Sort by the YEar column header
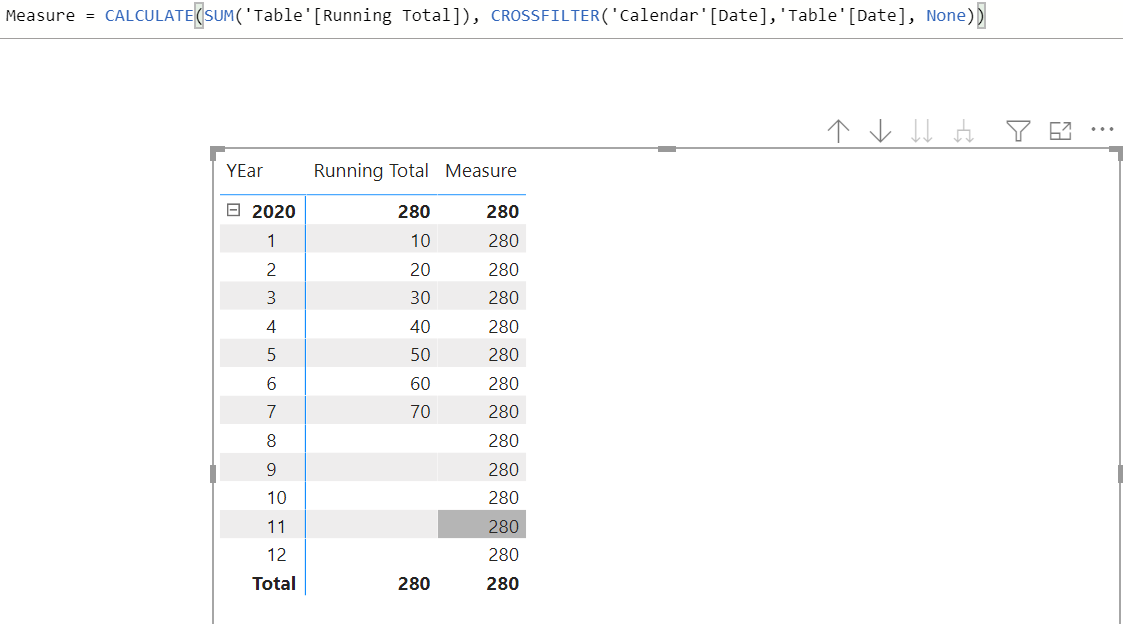This screenshot has width=1123, height=624. 244,171
